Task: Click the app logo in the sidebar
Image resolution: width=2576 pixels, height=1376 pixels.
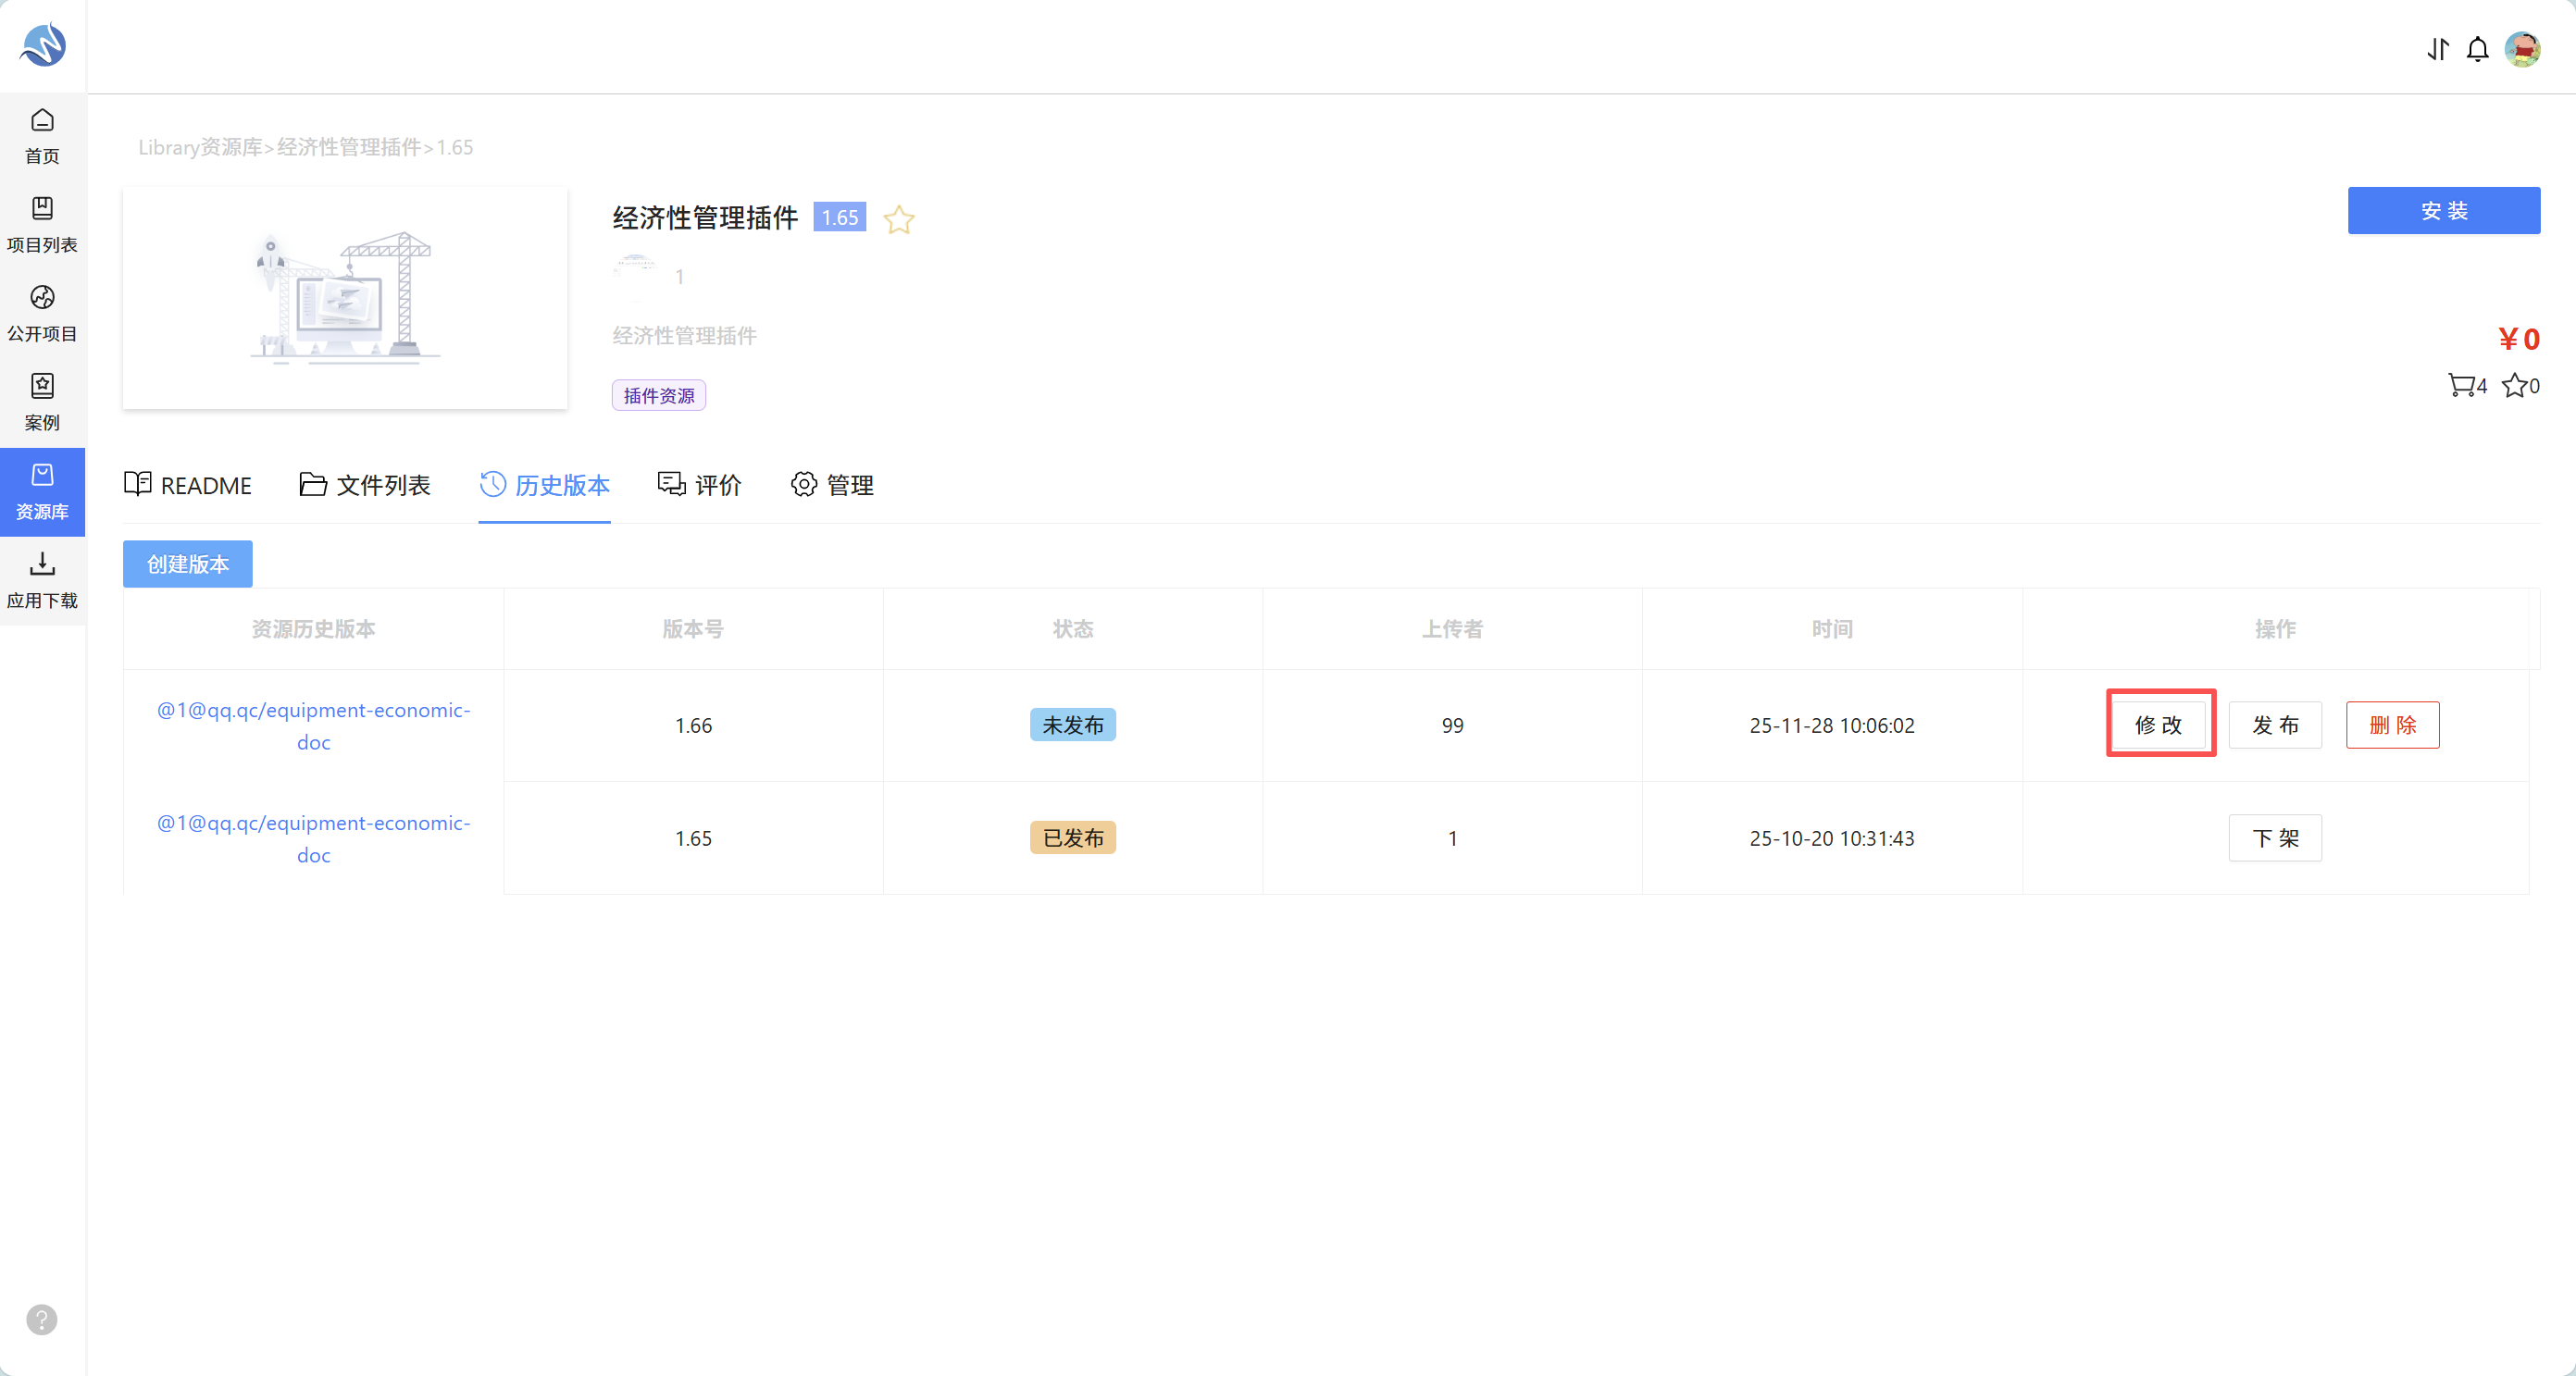Action: pos(43,44)
